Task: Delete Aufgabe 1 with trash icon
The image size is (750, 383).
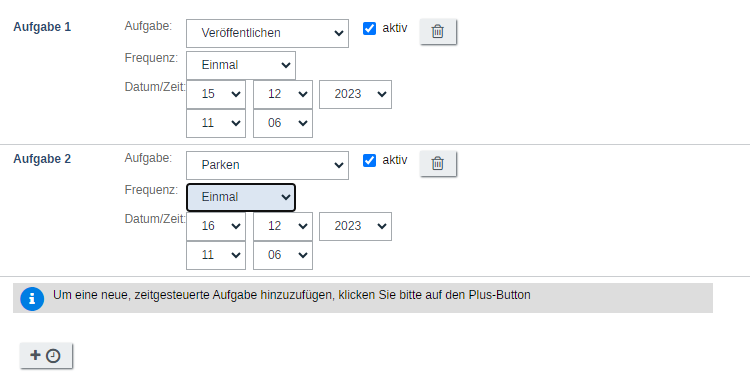Action: click(x=438, y=32)
